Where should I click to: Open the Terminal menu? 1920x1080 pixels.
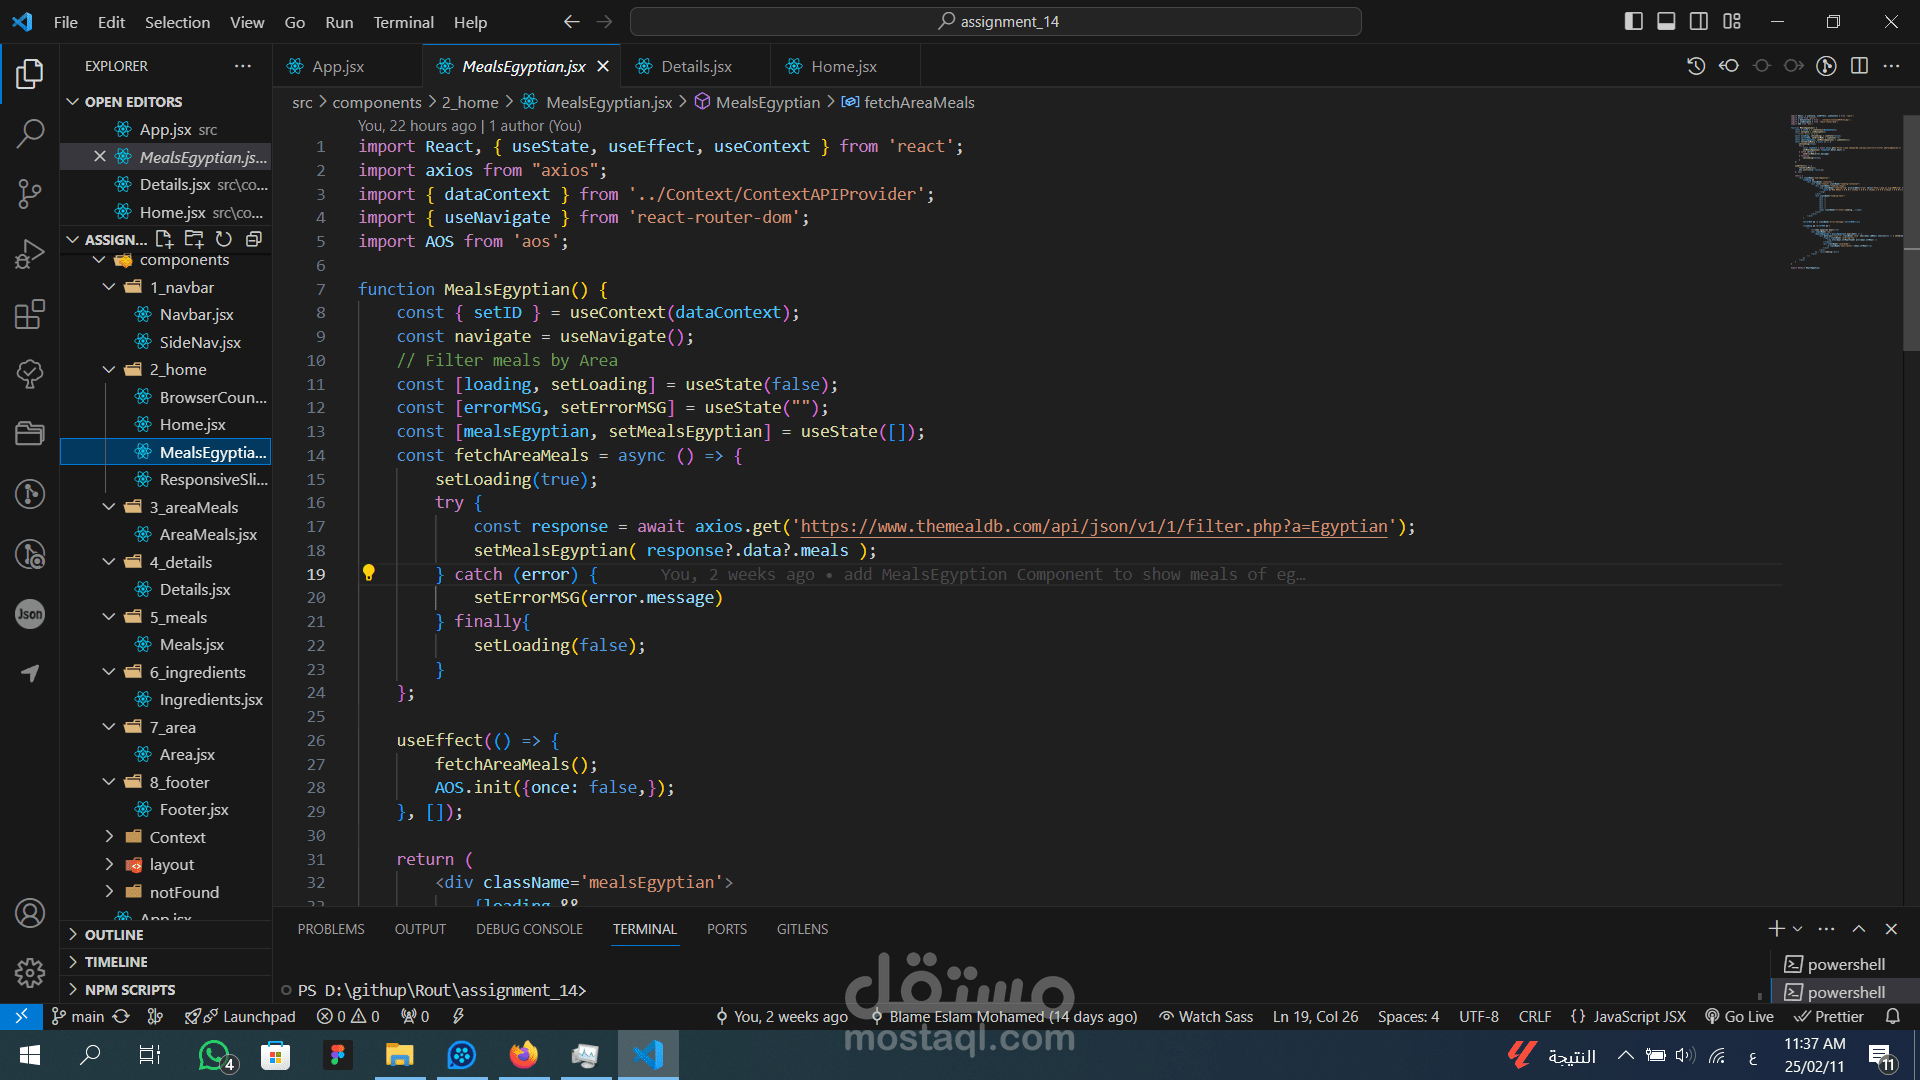click(x=403, y=22)
